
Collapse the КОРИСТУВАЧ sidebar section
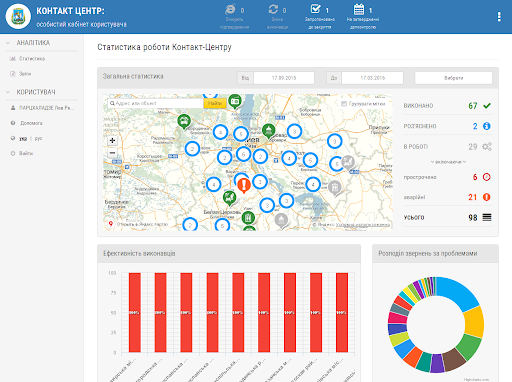click(8, 92)
